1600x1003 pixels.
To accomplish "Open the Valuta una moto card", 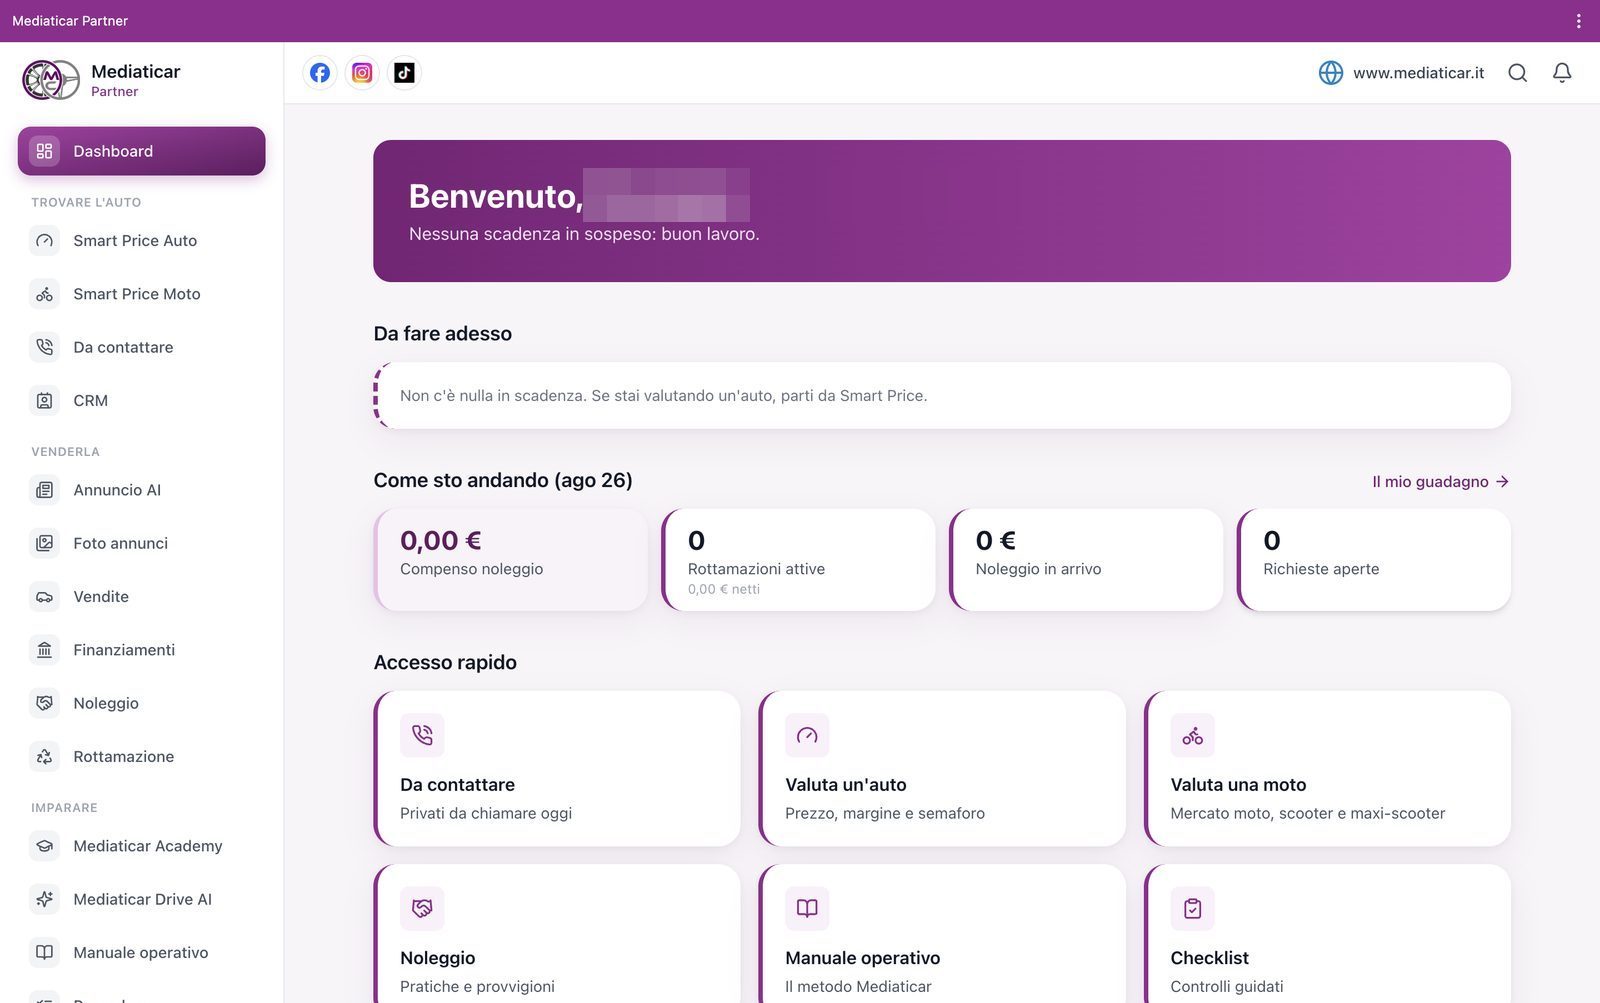I will (x=1327, y=768).
